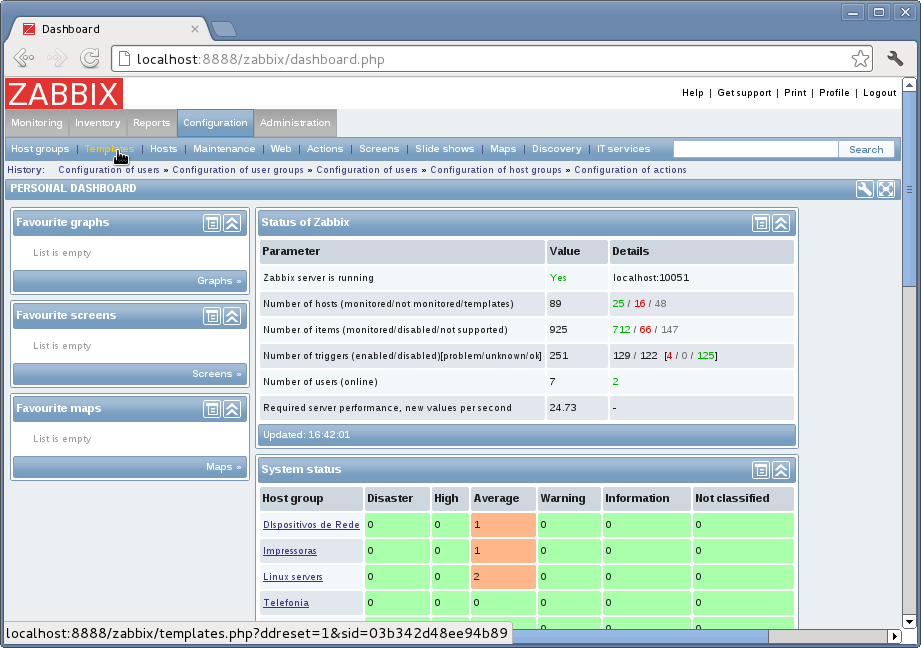Viewport: 921px width, 648px height.
Task: Open Configuration of host groups history link
Action: tap(496, 170)
